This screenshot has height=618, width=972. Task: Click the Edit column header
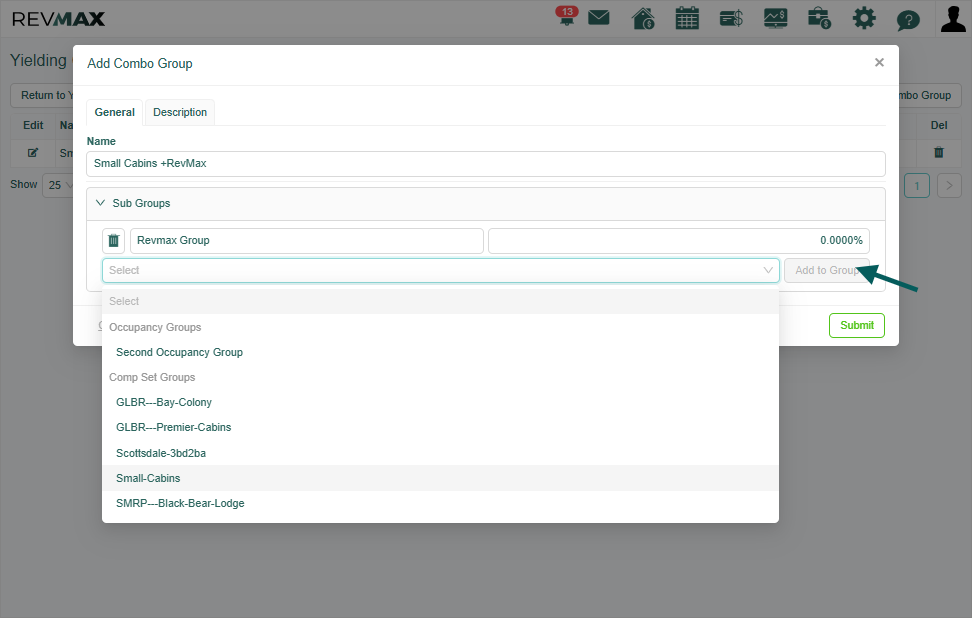pyautogui.click(x=33, y=125)
